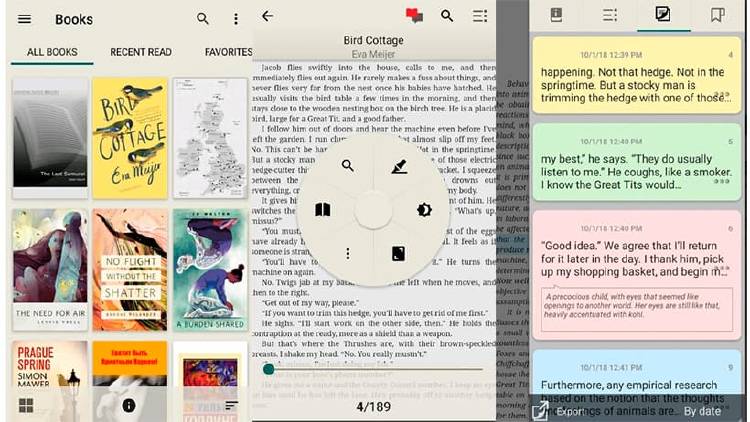Click the search icon in Books header
This screenshot has width=750, height=422.
pos(203,19)
